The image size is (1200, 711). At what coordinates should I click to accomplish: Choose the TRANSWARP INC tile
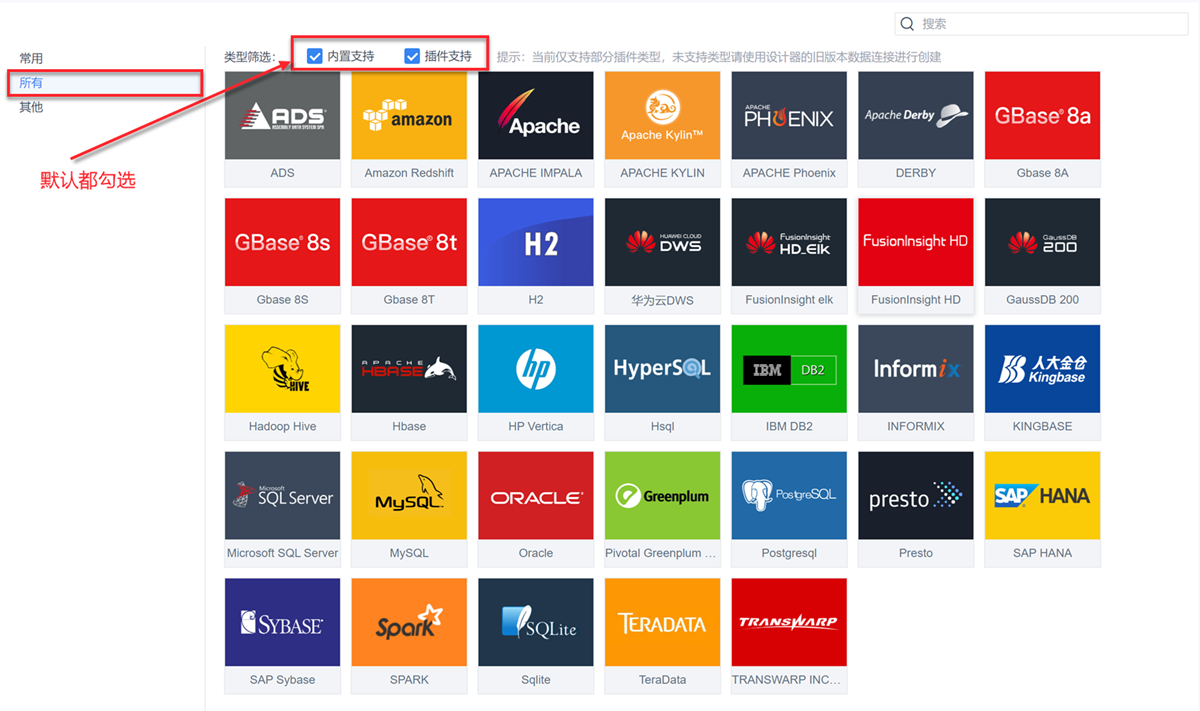[789, 636]
